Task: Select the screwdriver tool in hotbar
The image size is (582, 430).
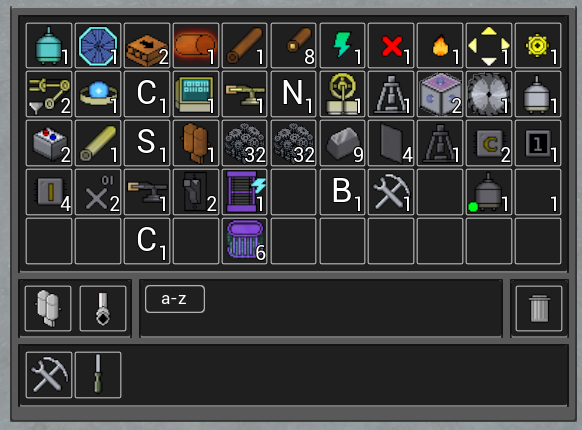Action: click(98, 375)
